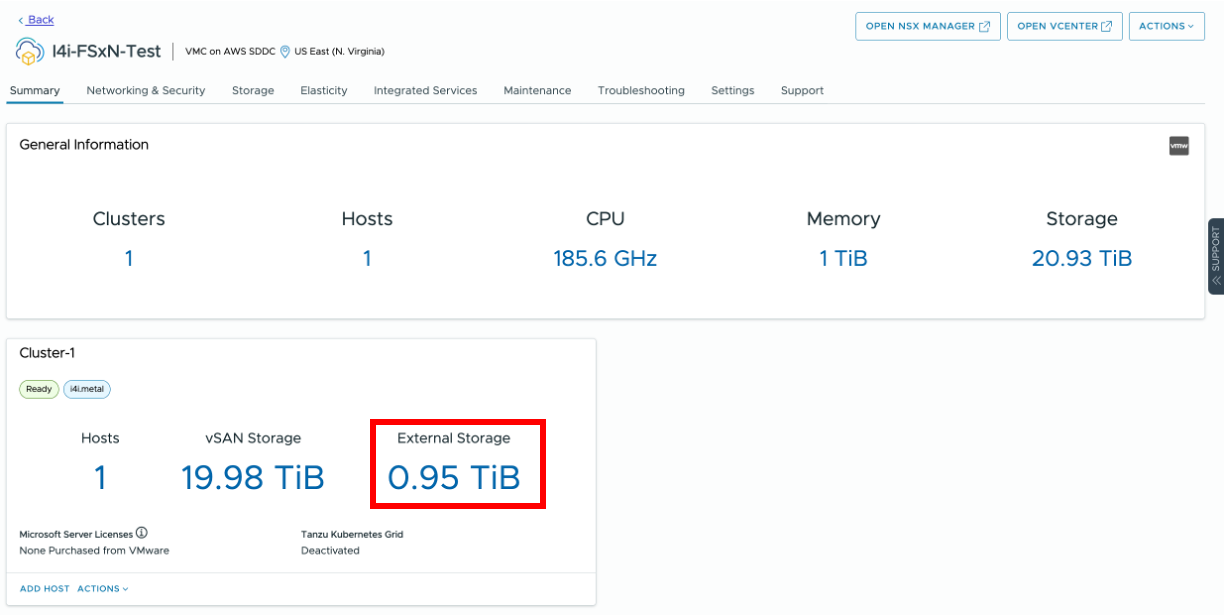
Task: Go to the Maintenance tab
Action: coord(537,91)
